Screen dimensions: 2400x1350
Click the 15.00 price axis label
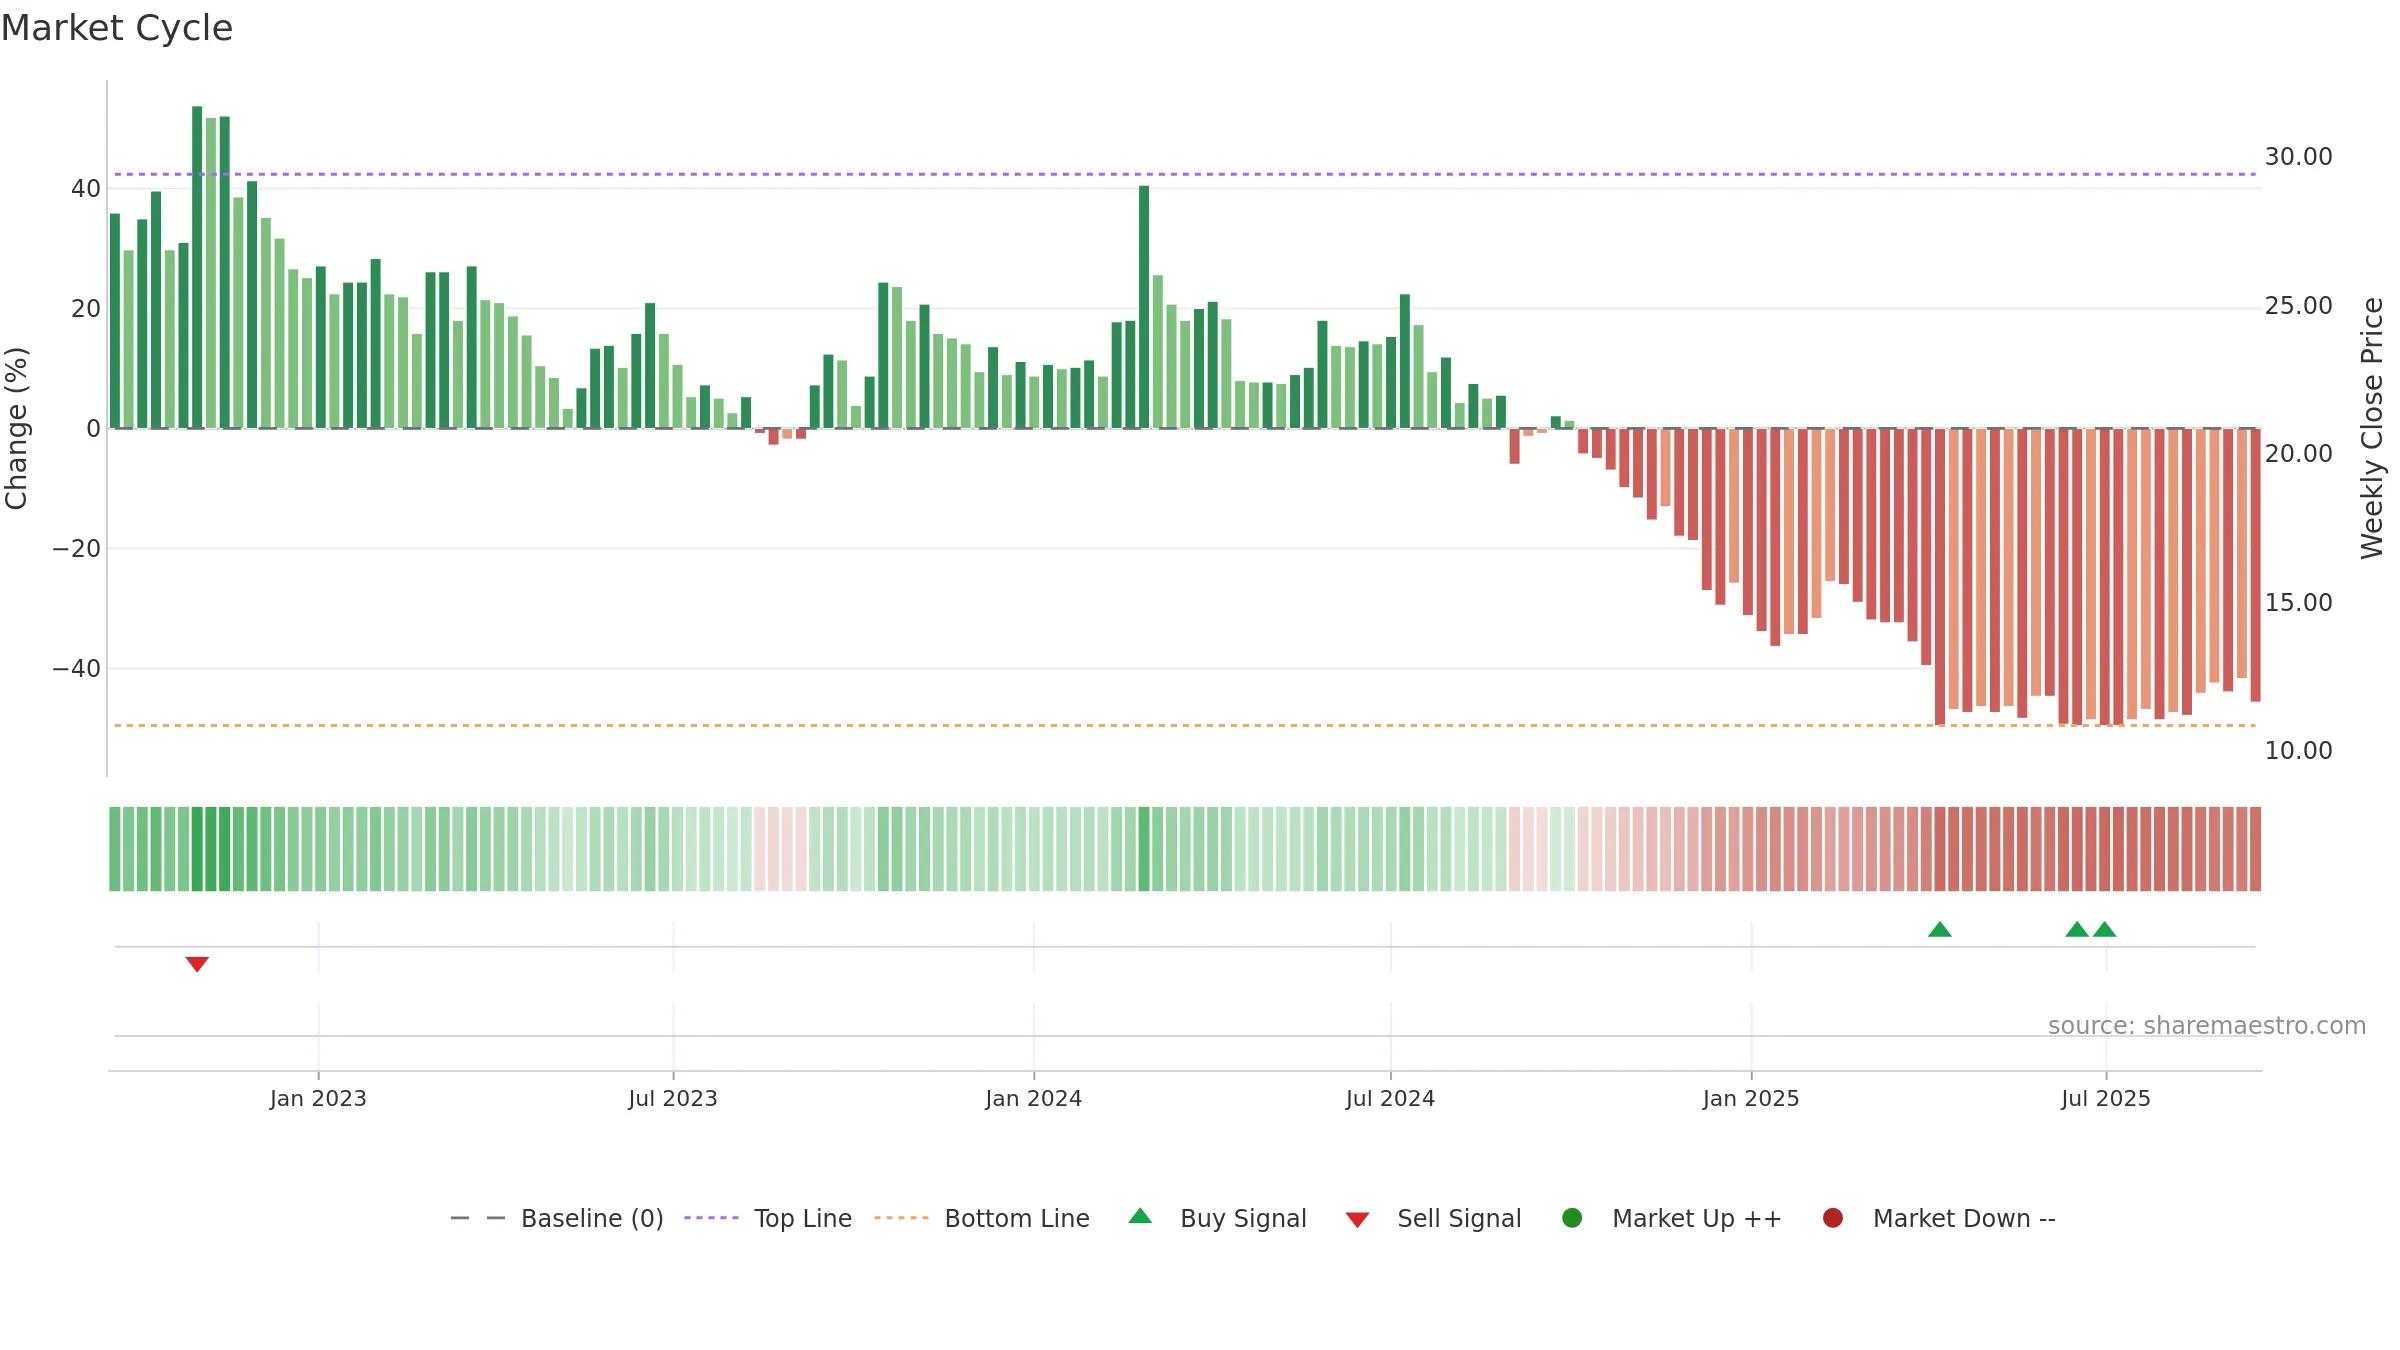[2298, 603]
